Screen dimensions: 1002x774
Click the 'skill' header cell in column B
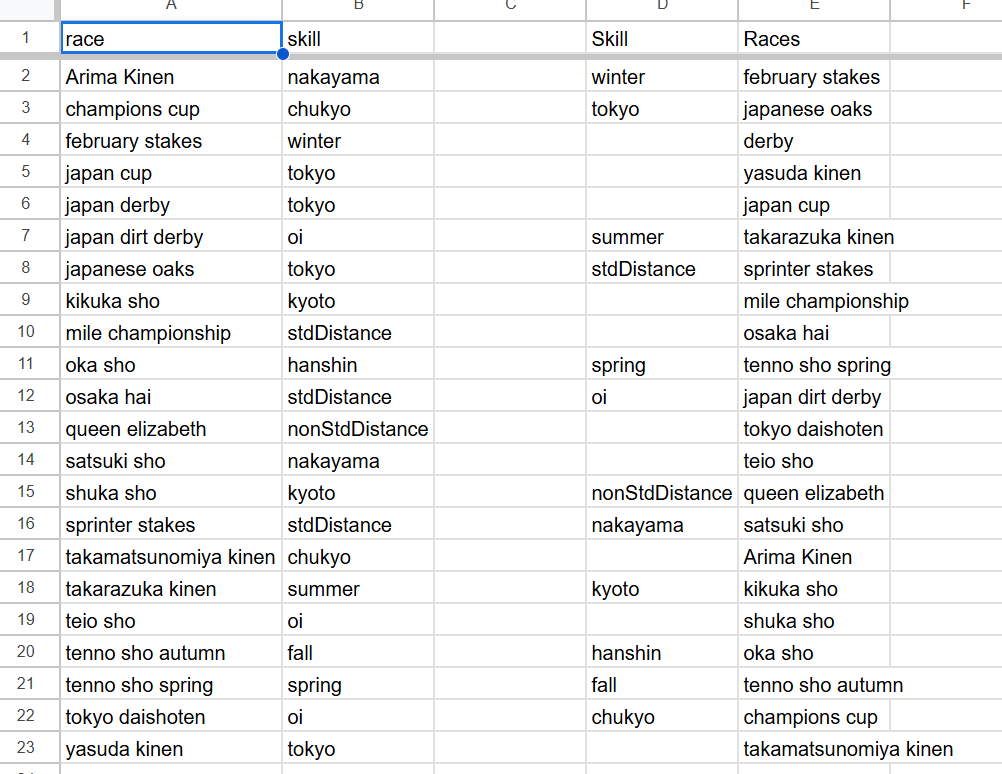[358, 38]
